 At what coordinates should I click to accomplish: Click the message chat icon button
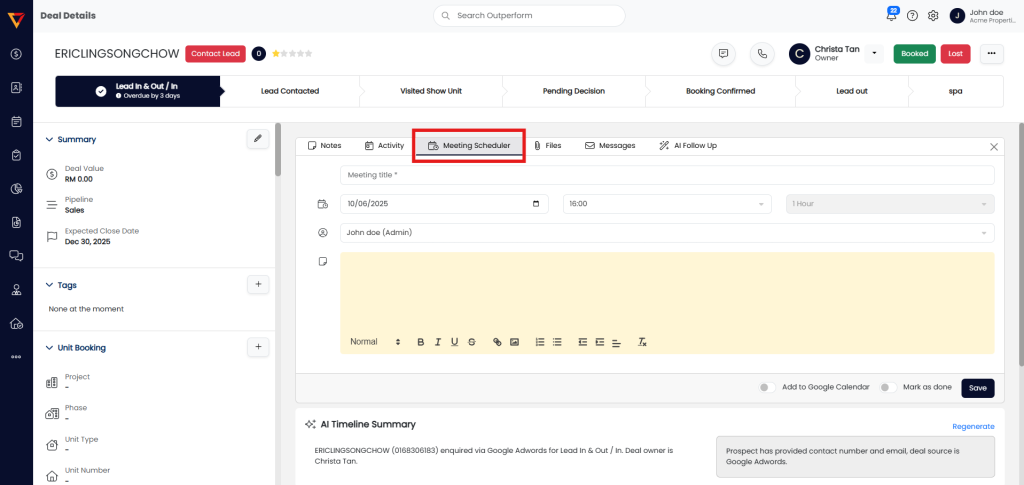pyautogui.click(x=723, y=54)
